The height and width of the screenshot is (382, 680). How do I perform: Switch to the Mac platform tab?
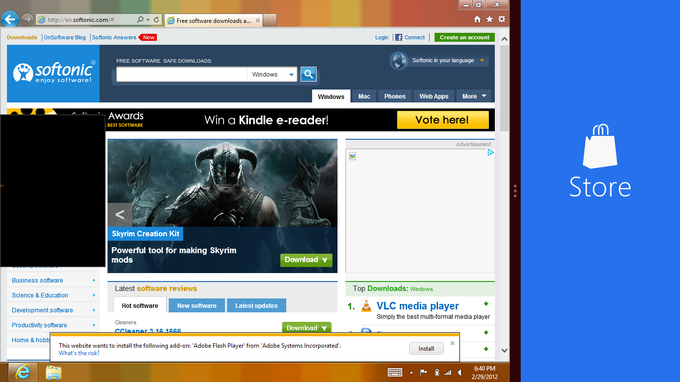364,96
